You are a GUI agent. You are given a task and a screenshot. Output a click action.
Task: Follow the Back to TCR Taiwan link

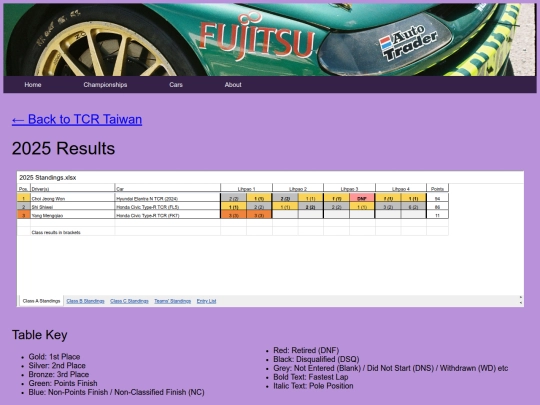click(x=77, y=119)
